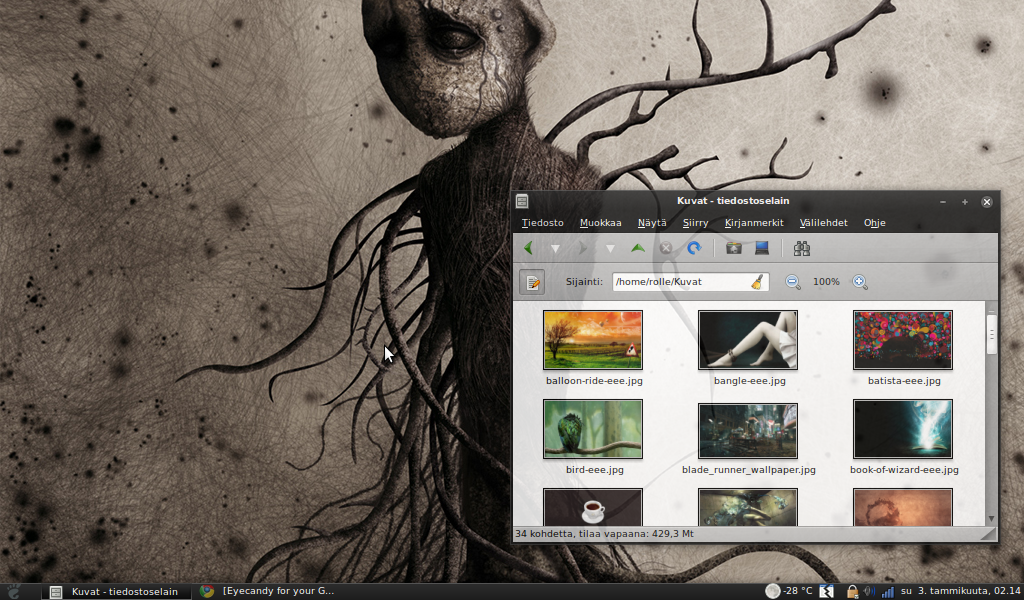
Task: Open the Tiedosto menu
Action: 543,223
